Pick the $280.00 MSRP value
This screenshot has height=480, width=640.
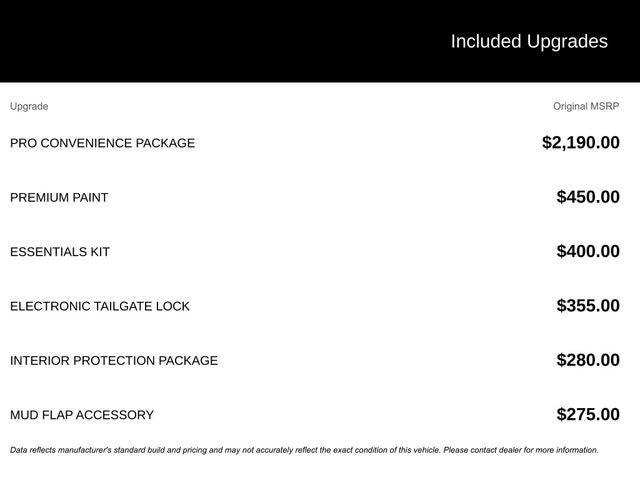pos(588,360)
